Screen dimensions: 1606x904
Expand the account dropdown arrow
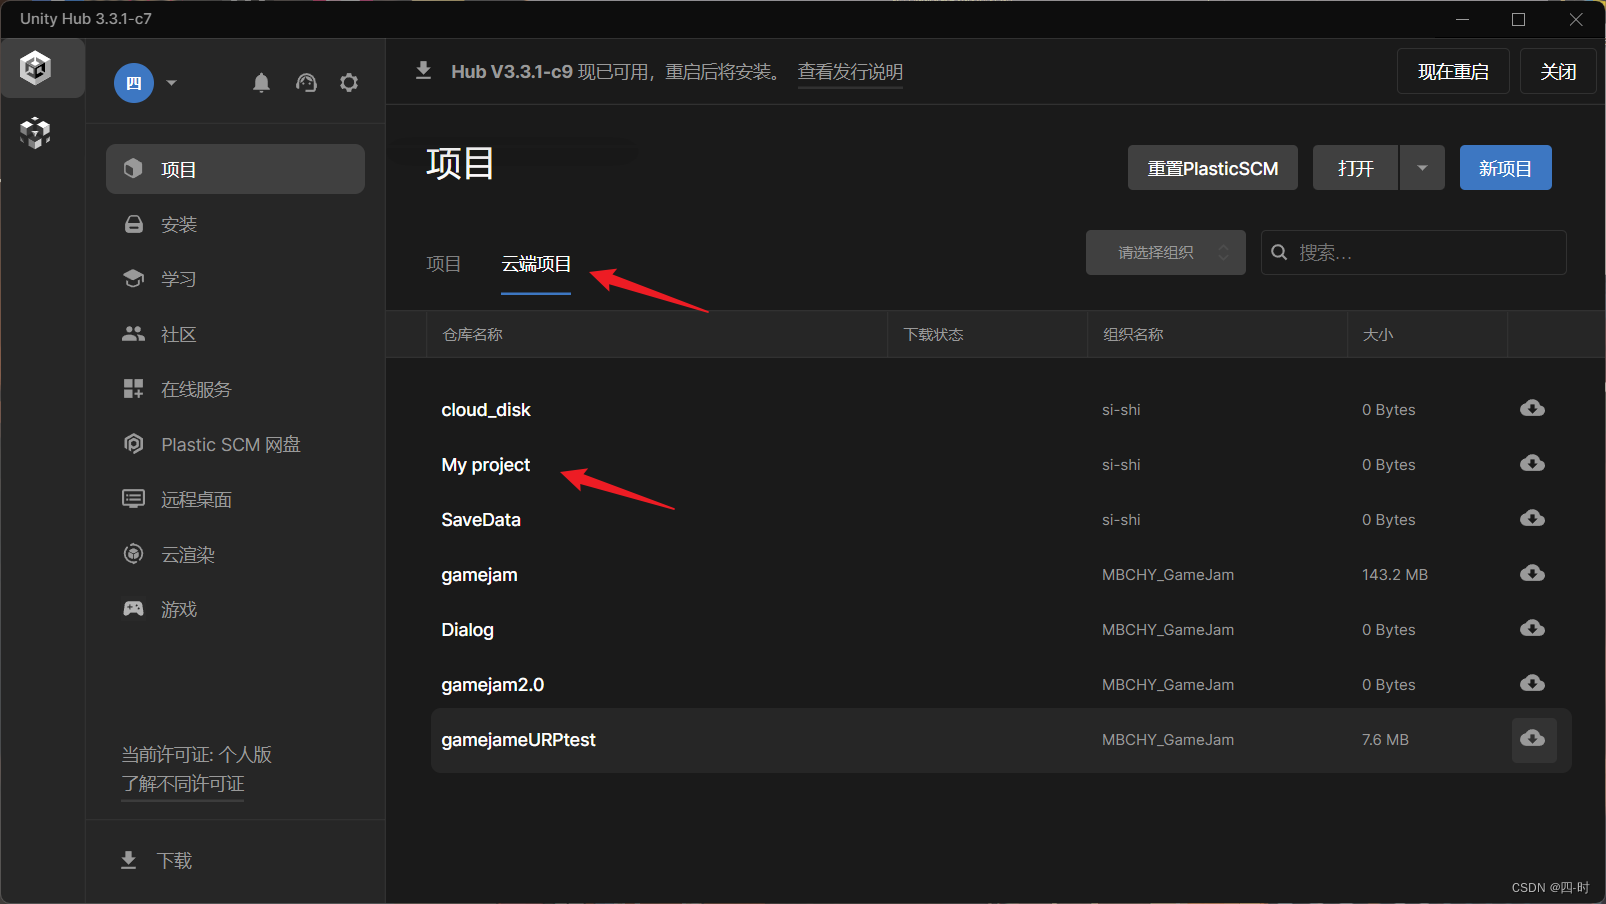(x=172, y=83)
